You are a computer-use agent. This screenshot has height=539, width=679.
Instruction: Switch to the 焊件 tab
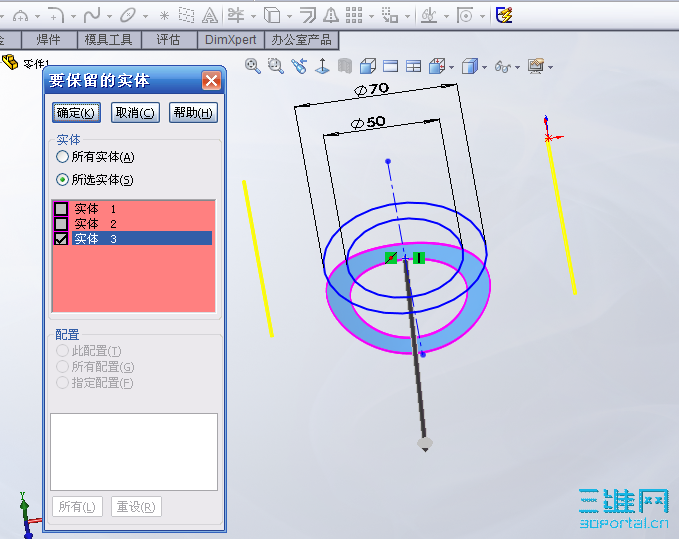(x=48, y=40)
